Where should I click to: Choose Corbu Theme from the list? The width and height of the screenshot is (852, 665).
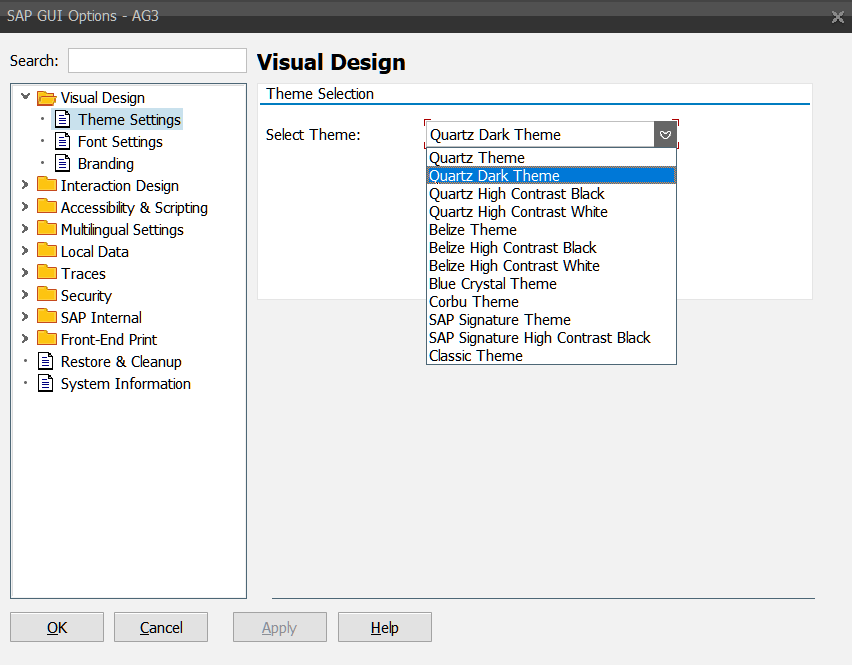pyautogui.click(x=551, y=301)
